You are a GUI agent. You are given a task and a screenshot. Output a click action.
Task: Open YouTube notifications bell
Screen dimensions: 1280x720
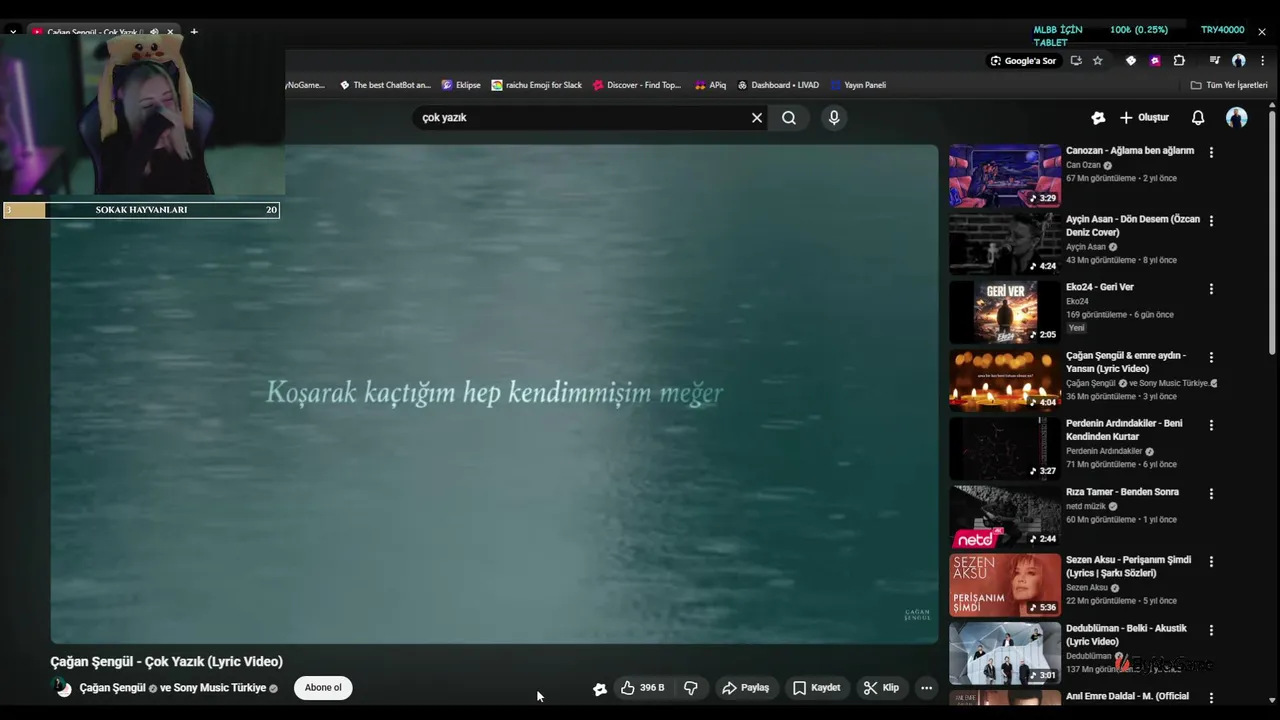pos(1198,118)
